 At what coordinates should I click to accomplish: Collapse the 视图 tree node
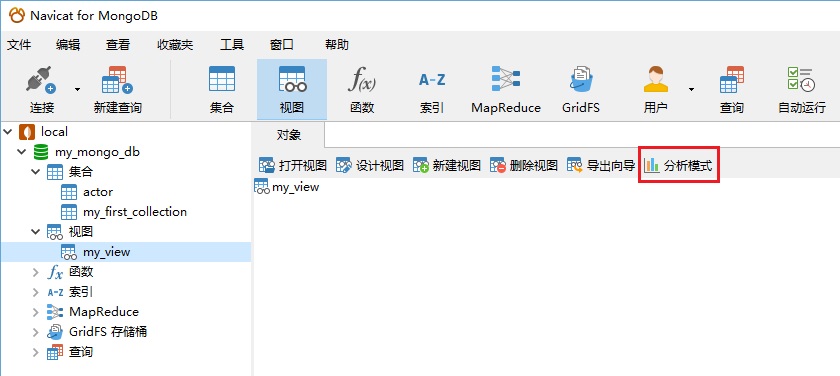pos(35,232)
